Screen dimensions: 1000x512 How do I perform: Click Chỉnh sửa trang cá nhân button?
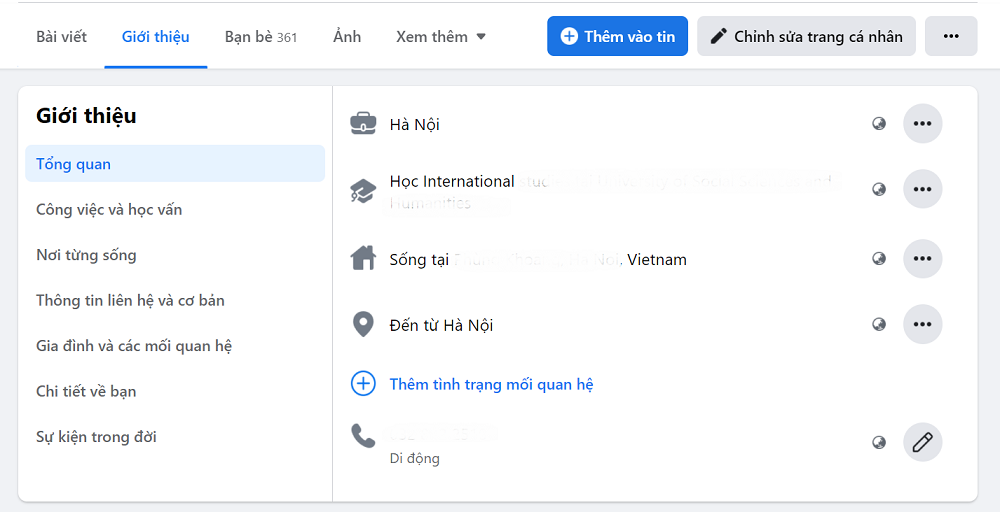pos(806,36)
